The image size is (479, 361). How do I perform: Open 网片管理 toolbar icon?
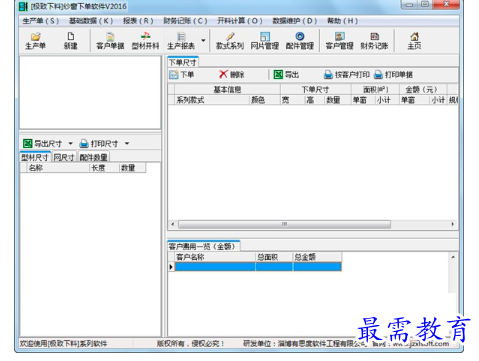click(x=265, y=41)
